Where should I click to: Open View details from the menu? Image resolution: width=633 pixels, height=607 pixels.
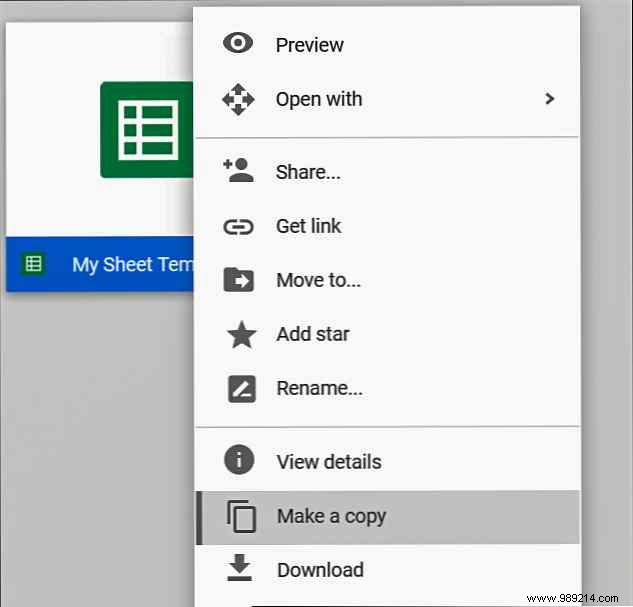pos(387,462)
